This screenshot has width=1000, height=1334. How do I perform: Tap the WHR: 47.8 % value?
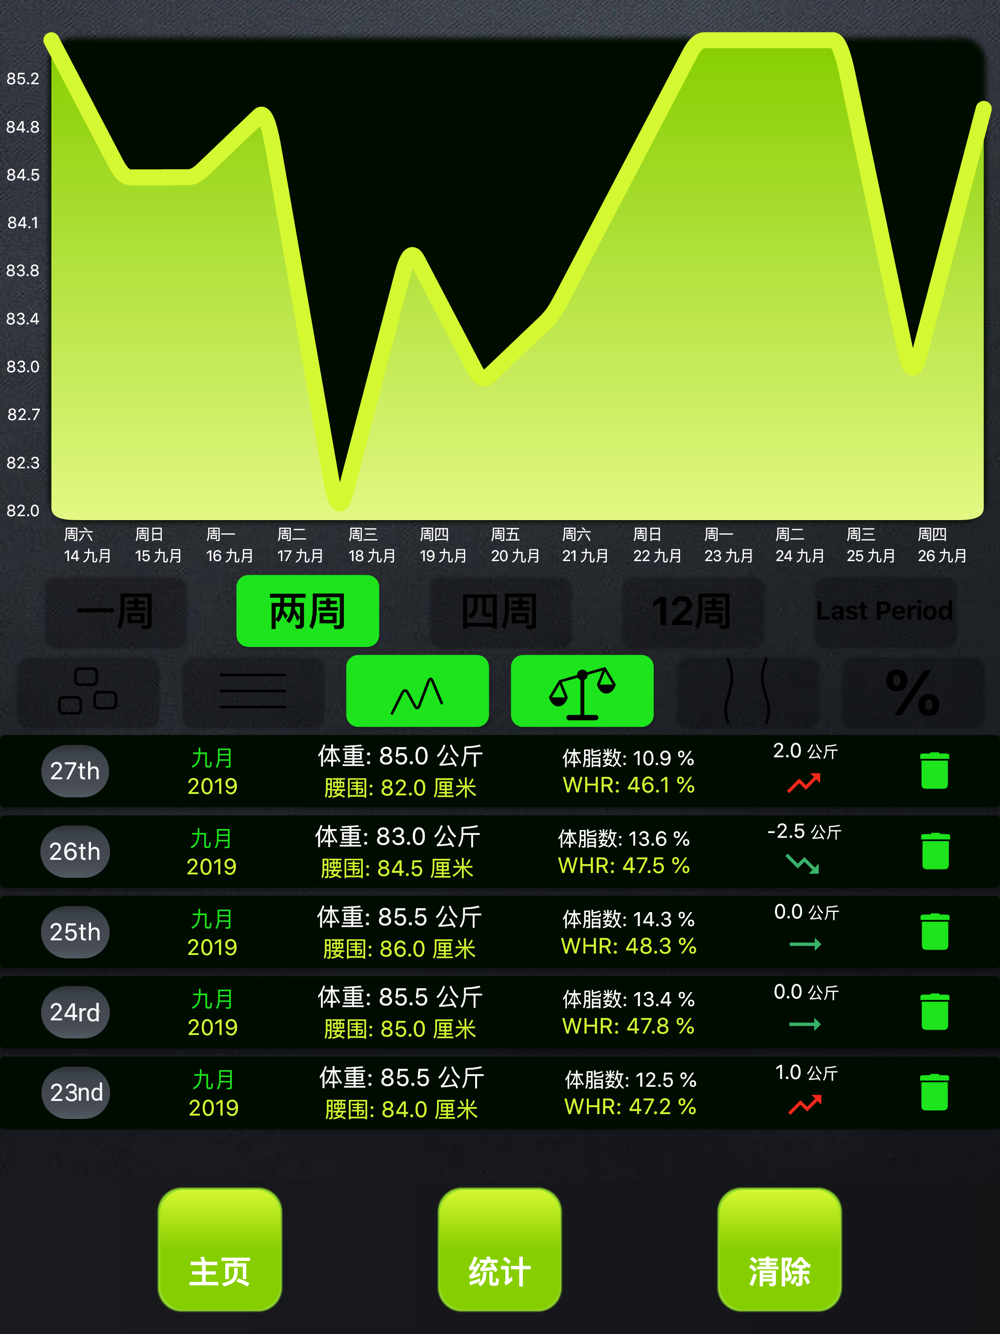[628, 1026]
